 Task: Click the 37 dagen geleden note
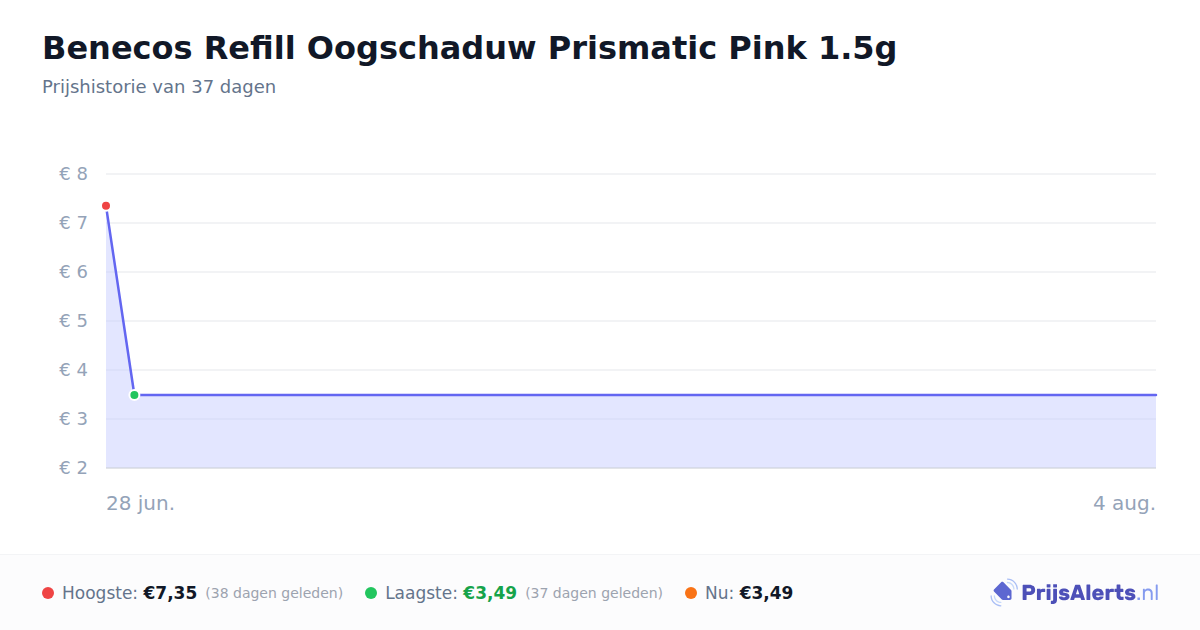(x=594, y=593)
